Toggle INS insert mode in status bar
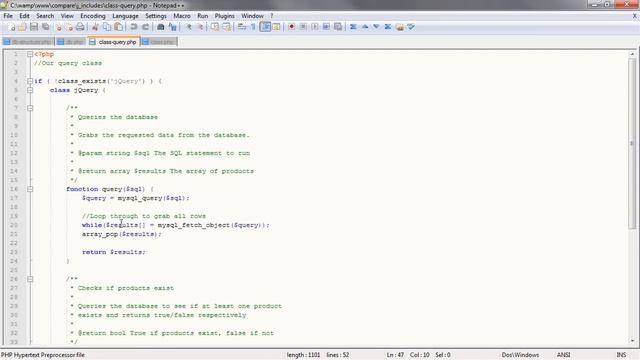The width and height of the screenshot is (640, 360). pos(621,355)
